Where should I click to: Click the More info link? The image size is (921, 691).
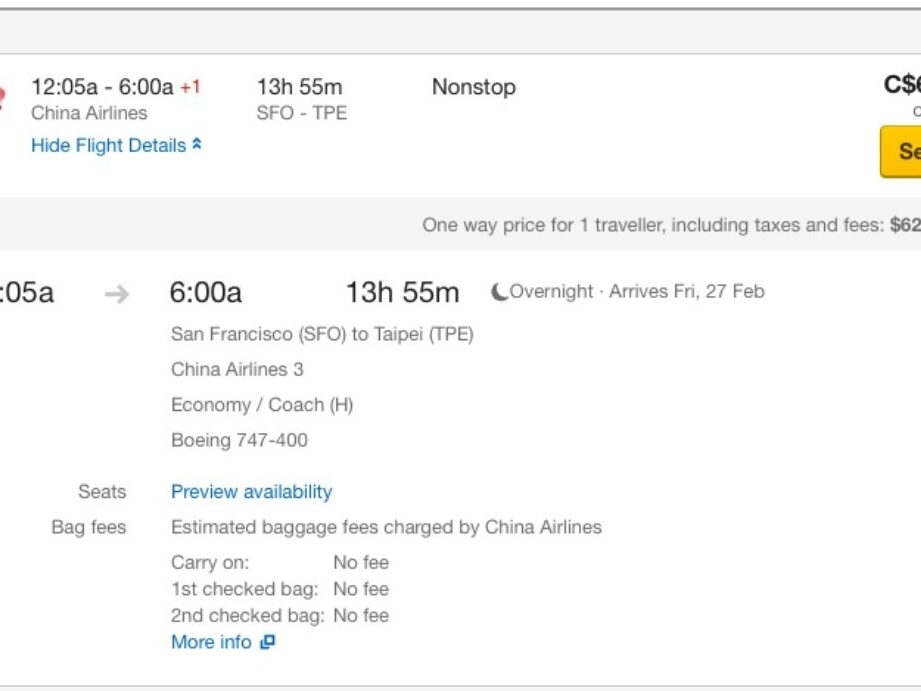click(211, 642)
